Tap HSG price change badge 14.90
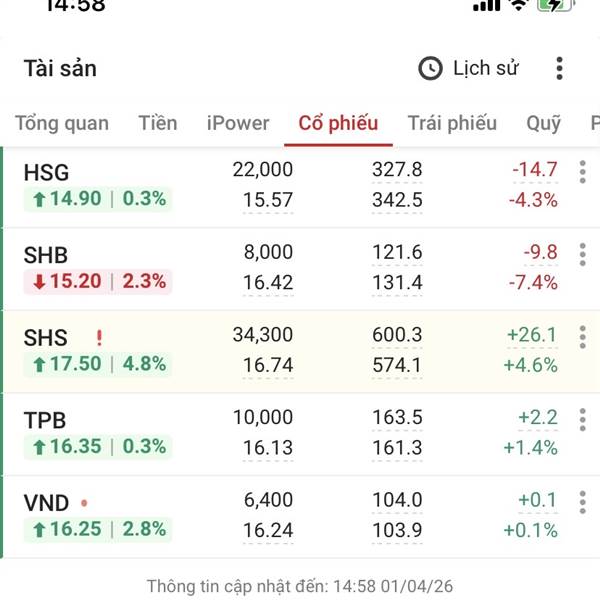 tap(97, 199)
